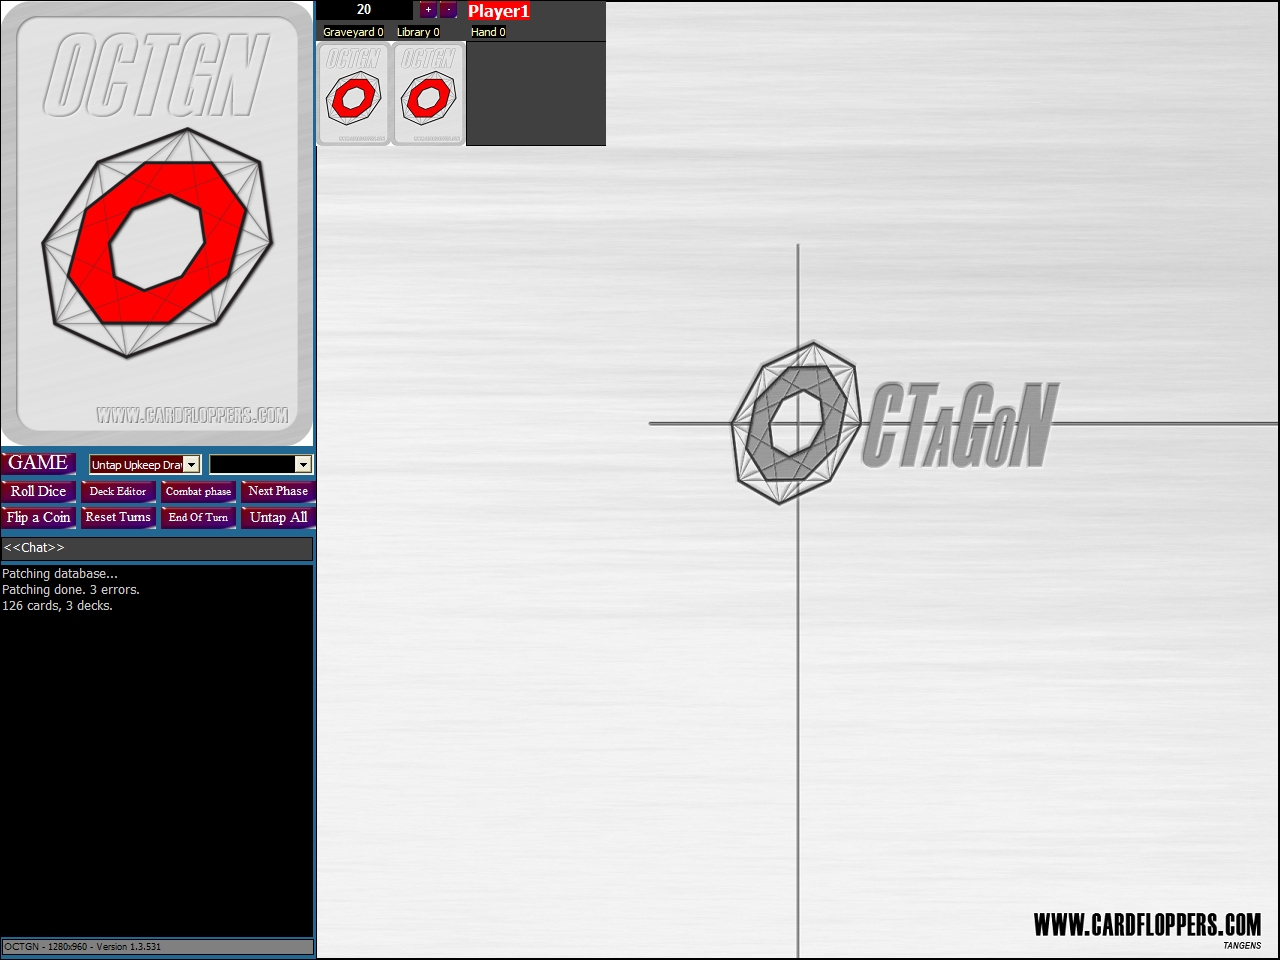This screenshot has width=1280, height=960.
Task: Click Flip a Coin
Action: tap(38, 517)
